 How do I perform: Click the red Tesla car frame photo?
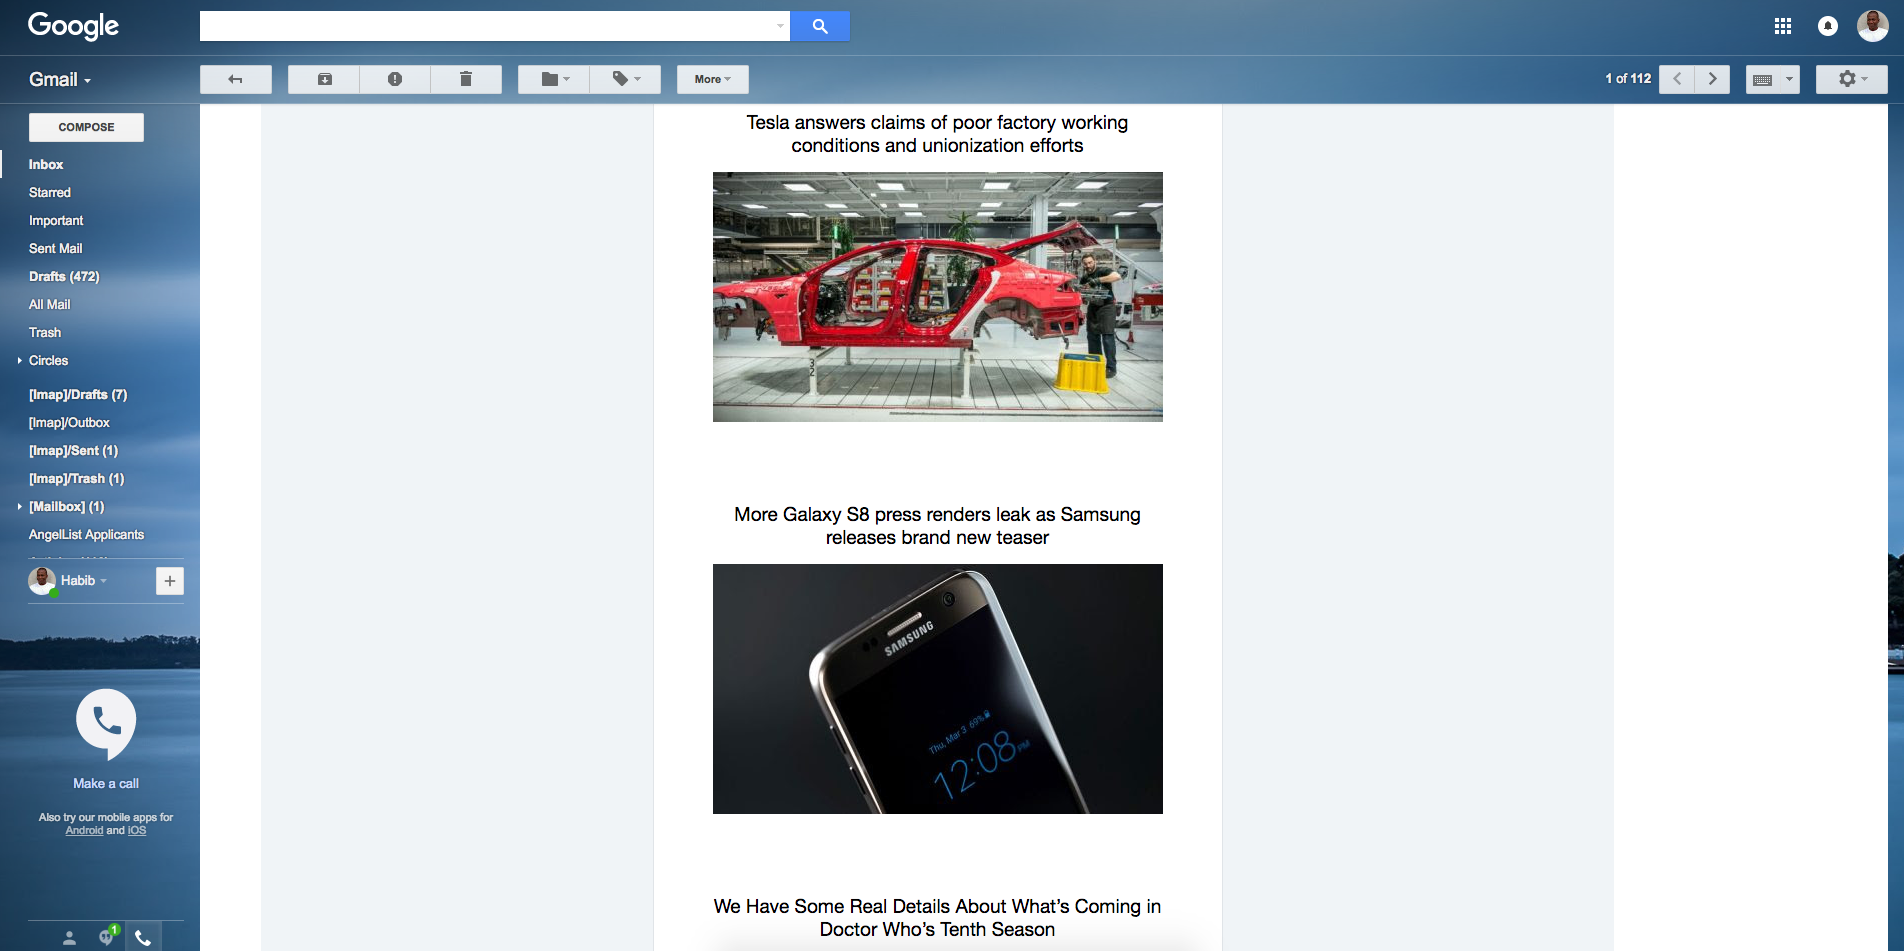(938, 297)
